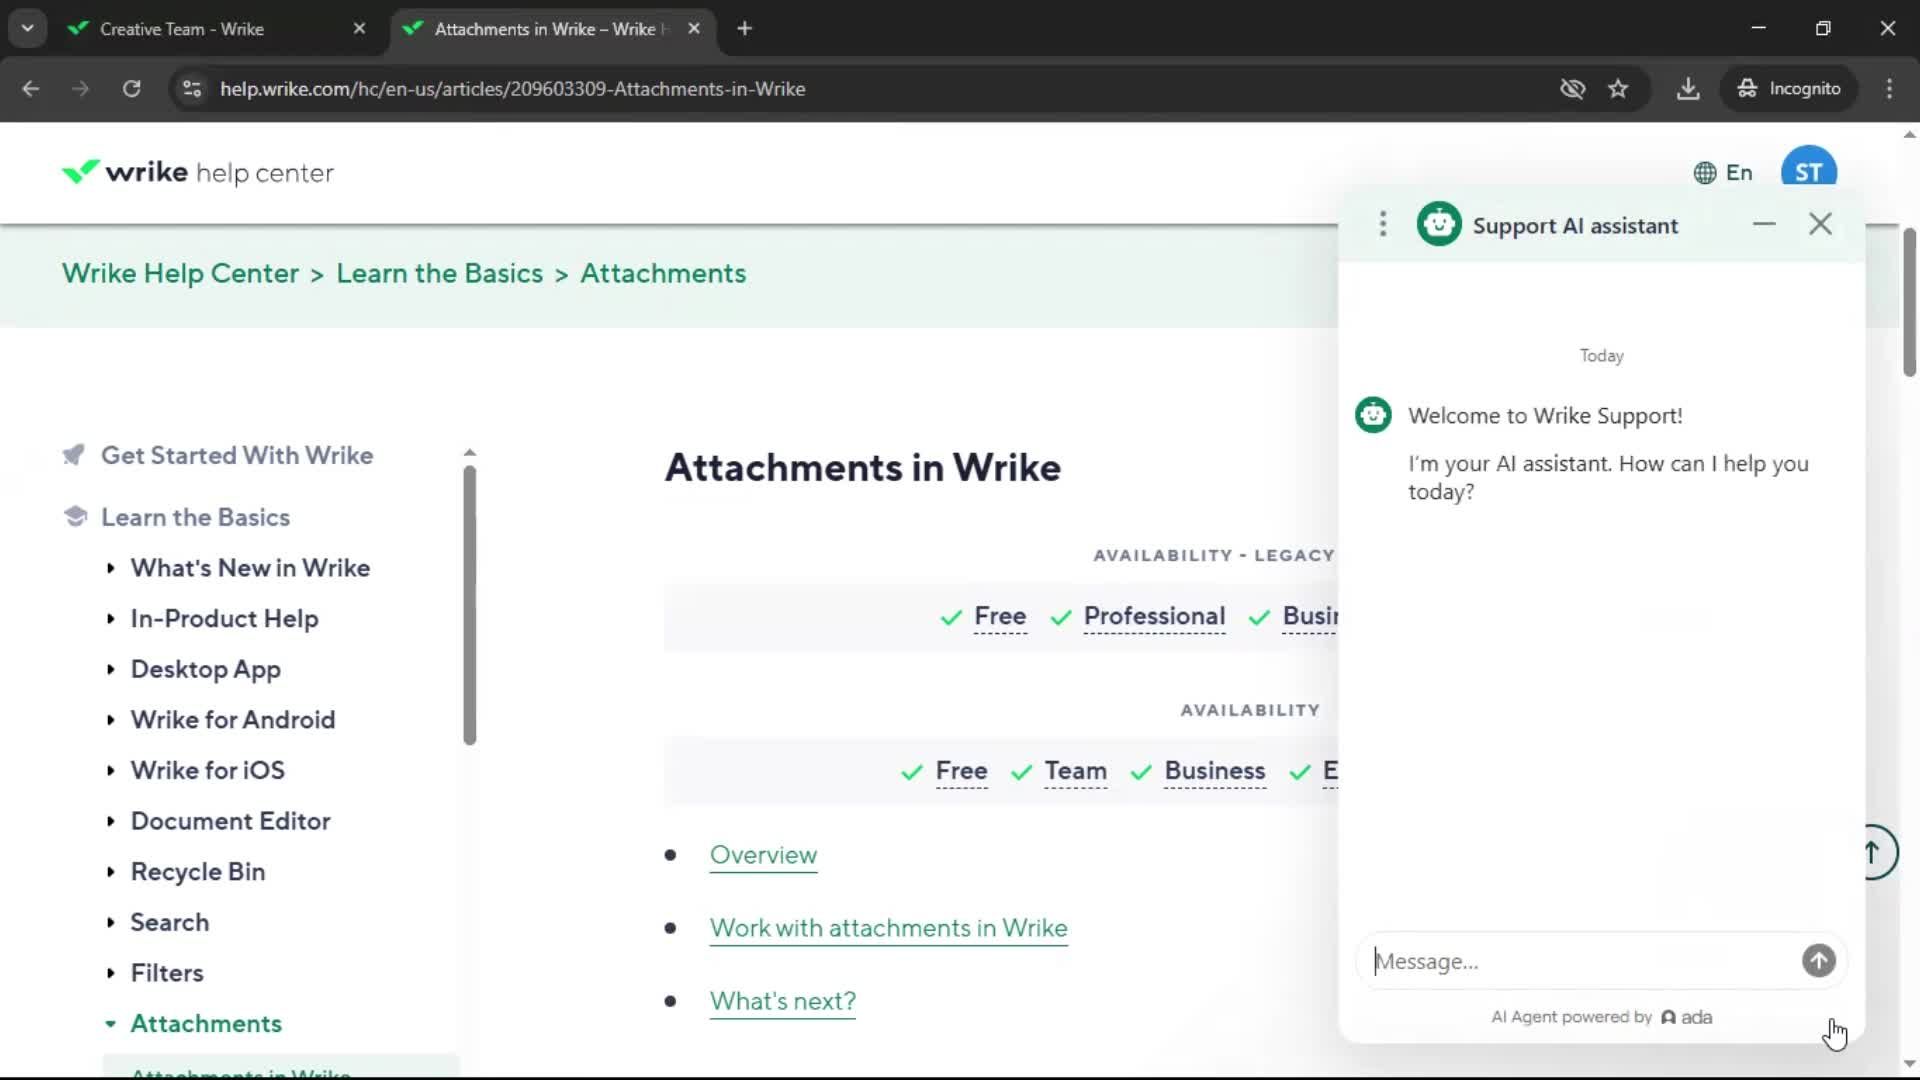Jump to What's next? section

[782, 1002]
